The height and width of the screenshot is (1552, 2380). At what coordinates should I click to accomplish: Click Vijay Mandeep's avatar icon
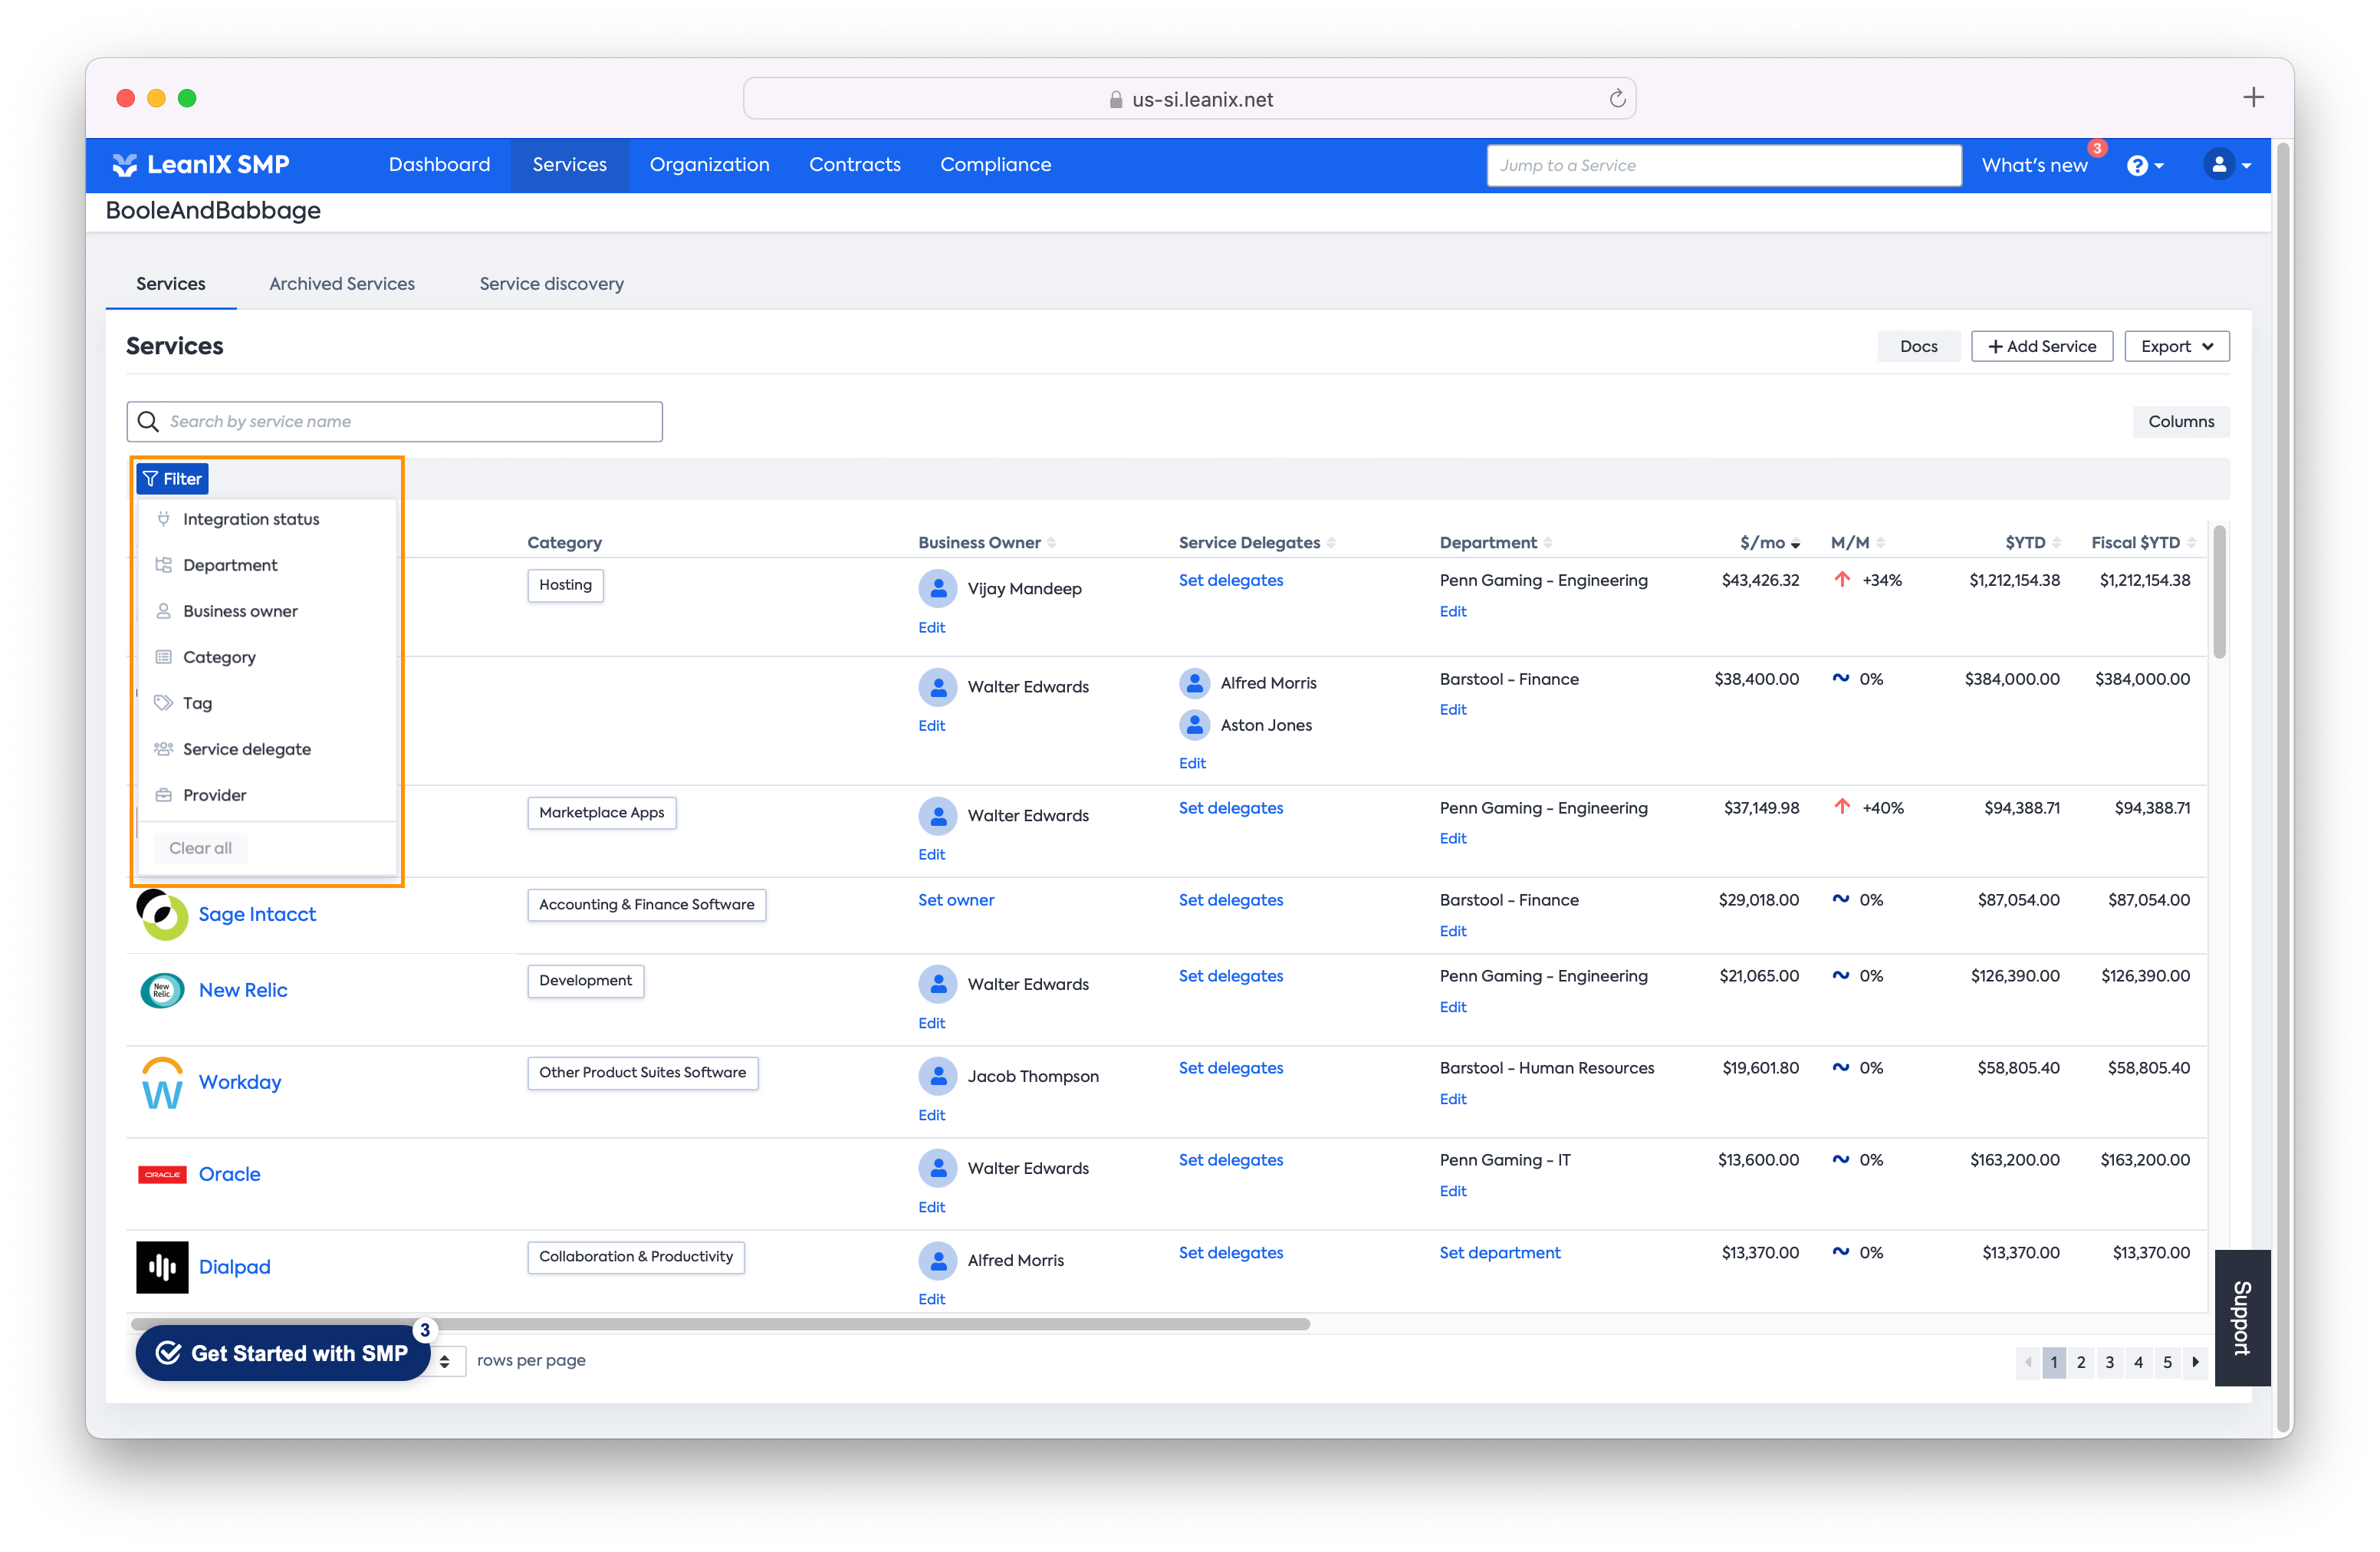click(x=938, y=589)
